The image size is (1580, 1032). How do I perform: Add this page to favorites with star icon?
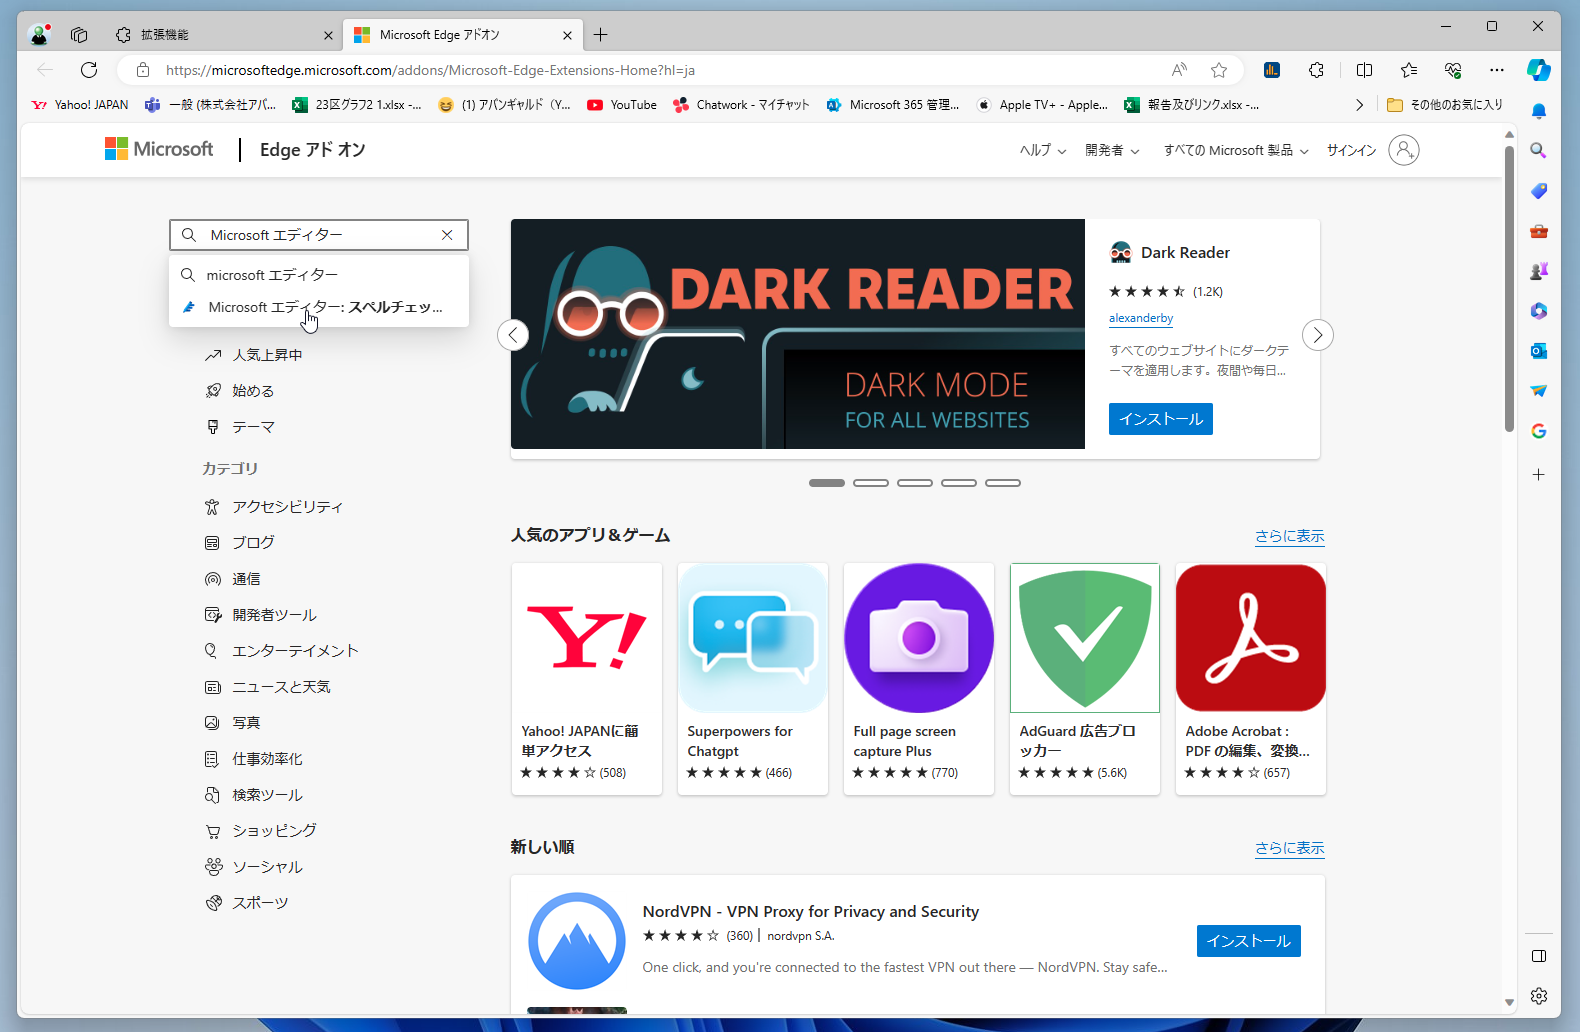click(x=1219, y=70)
